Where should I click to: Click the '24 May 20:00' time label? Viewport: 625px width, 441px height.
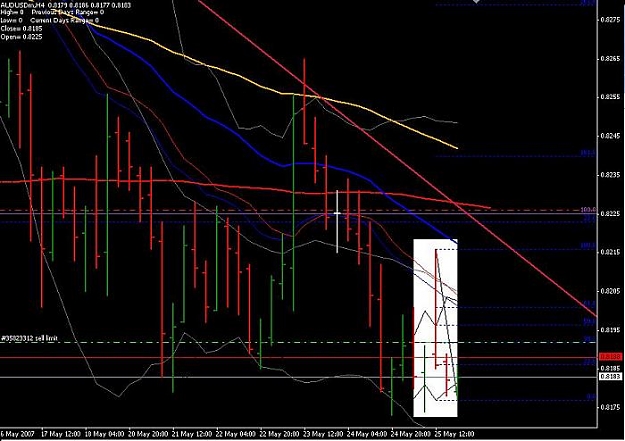411,434
